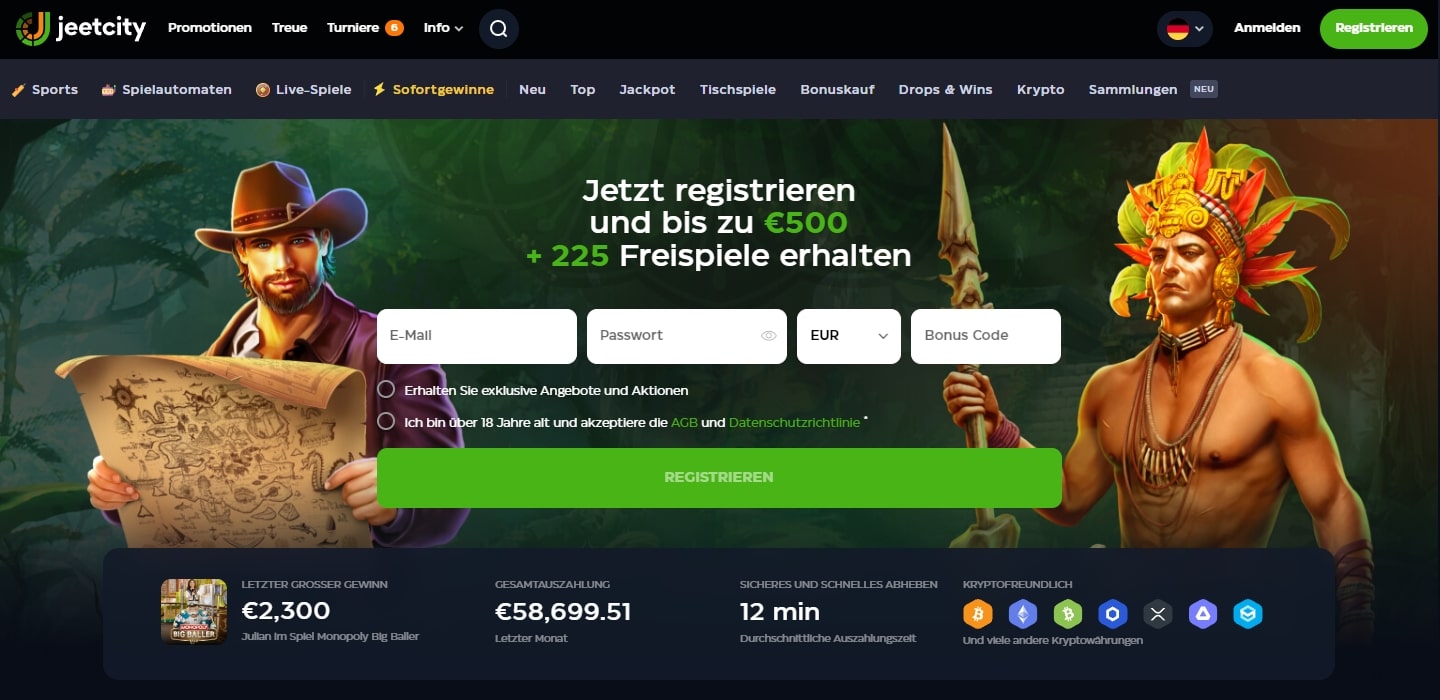Click the large green REGISTRIEREN button
This screenshot has width=1440, height=700.
tap(719, 477)
